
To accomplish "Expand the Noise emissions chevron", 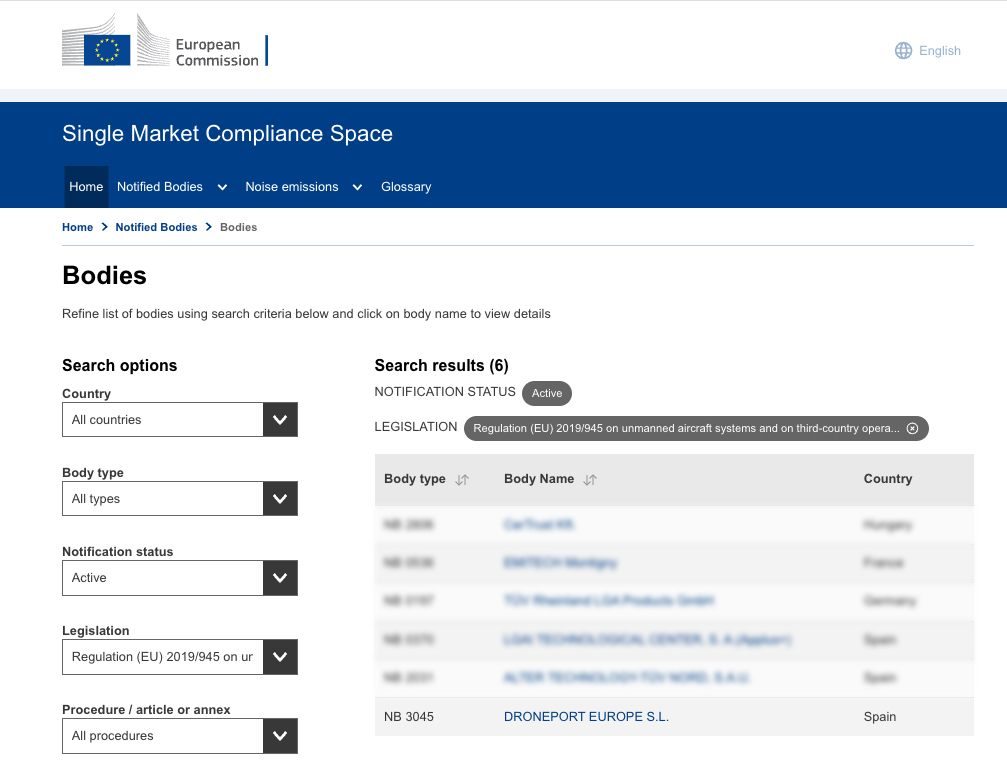I will [x=357, y=187].
